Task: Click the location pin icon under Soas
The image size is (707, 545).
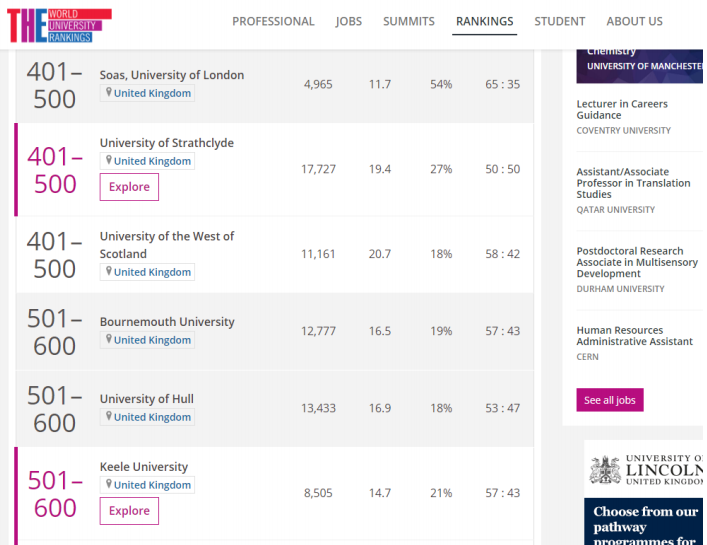Action: [x=109, y=93]
